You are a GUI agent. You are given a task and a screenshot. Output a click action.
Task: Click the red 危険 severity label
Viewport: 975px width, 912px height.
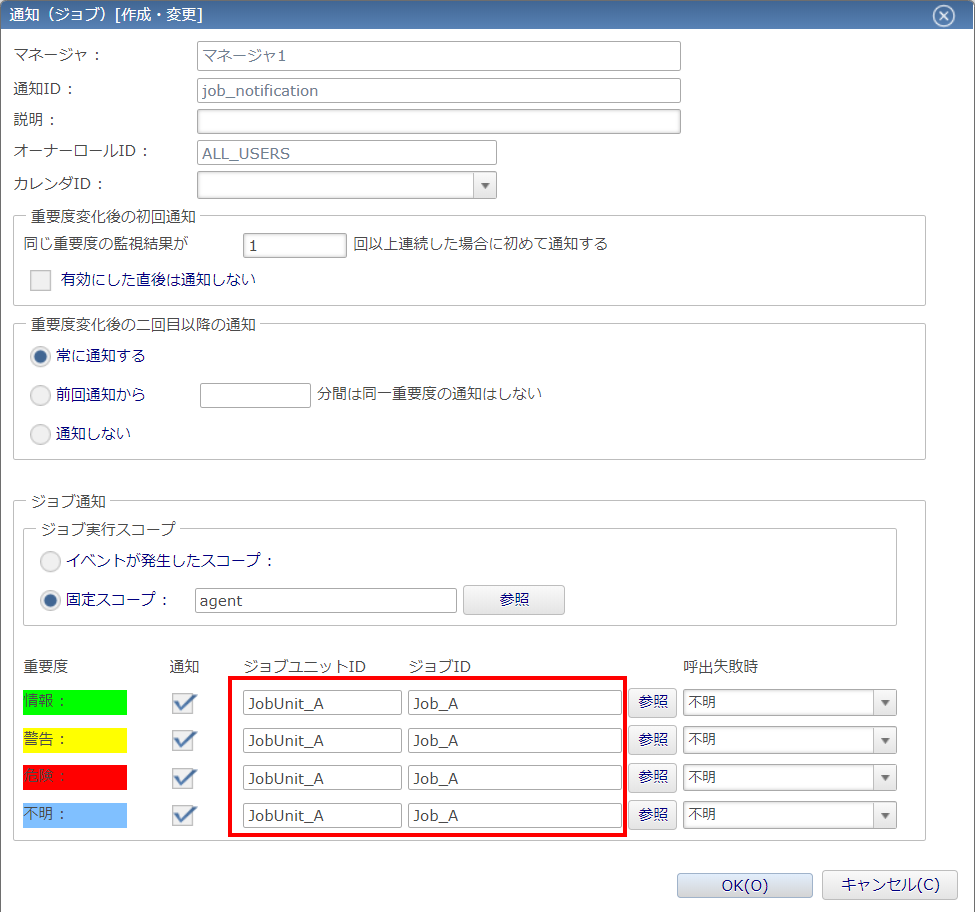coord(75,778)
